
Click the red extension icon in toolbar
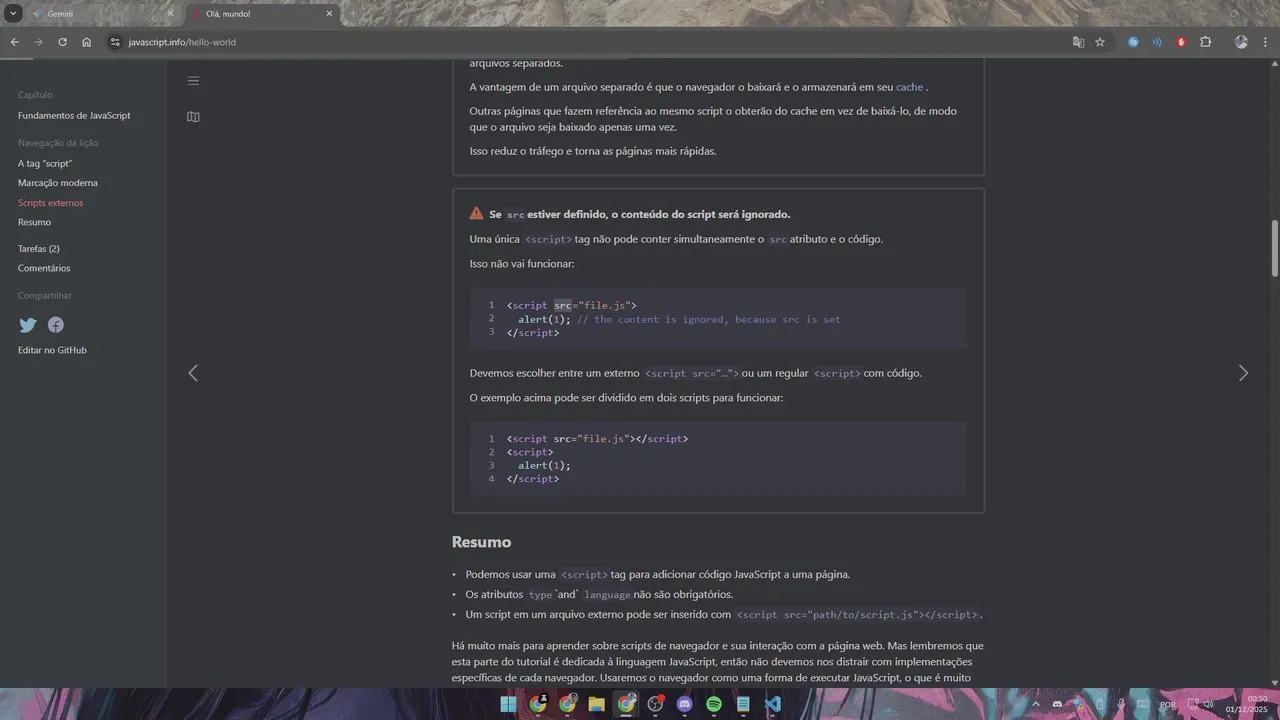click(1181, 42)
